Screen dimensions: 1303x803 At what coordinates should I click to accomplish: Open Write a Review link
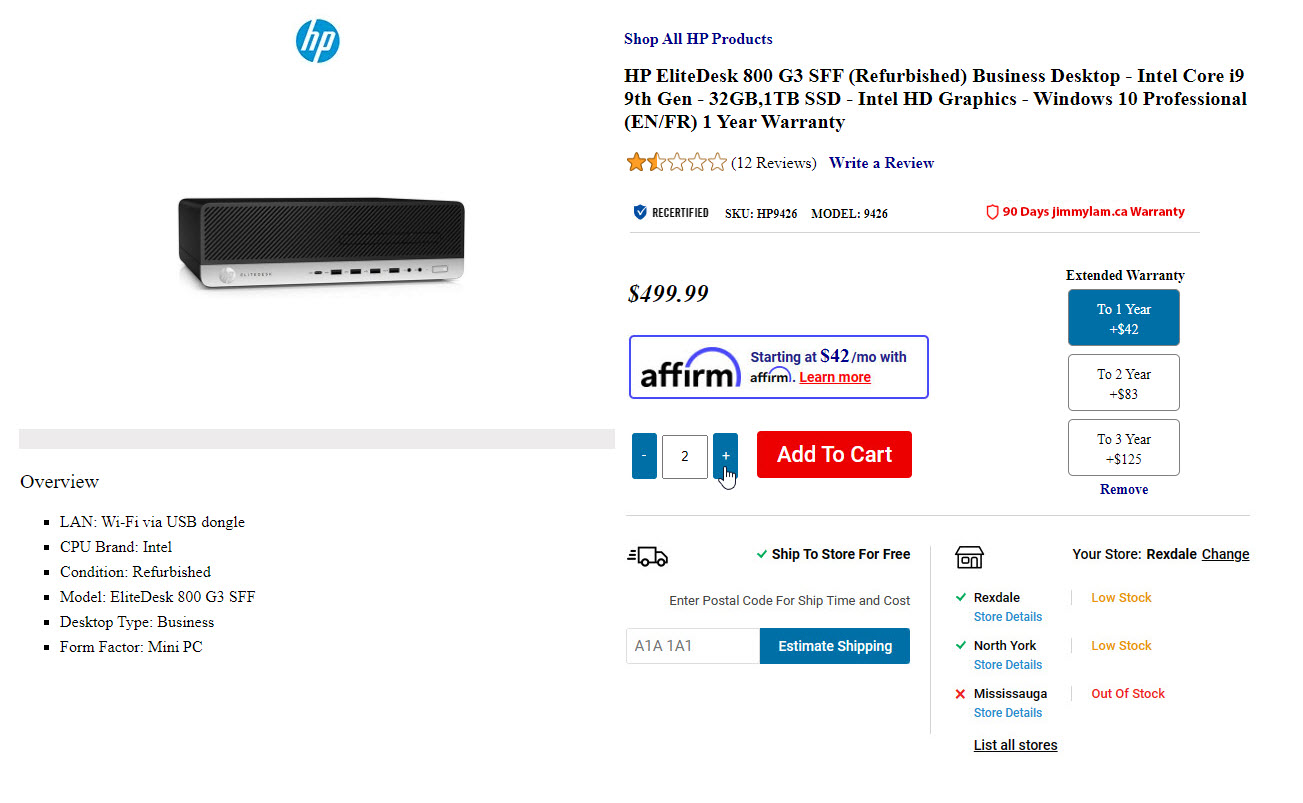881,163
